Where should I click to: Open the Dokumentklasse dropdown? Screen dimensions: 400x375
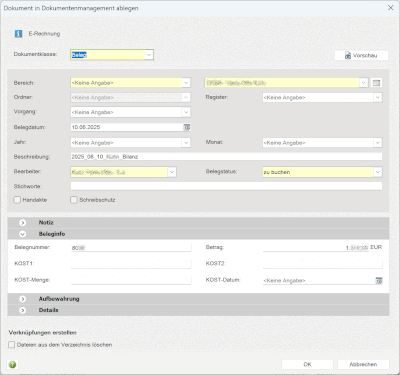click(x=149, y=55)
